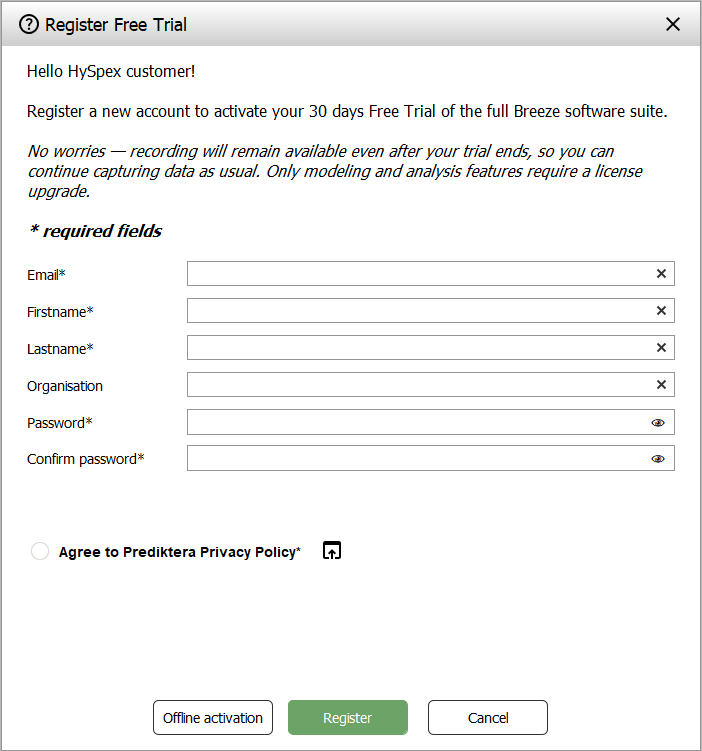Cancel the registration dialog
Viewport: 702px width, 751px height.
tap(488, 718)
